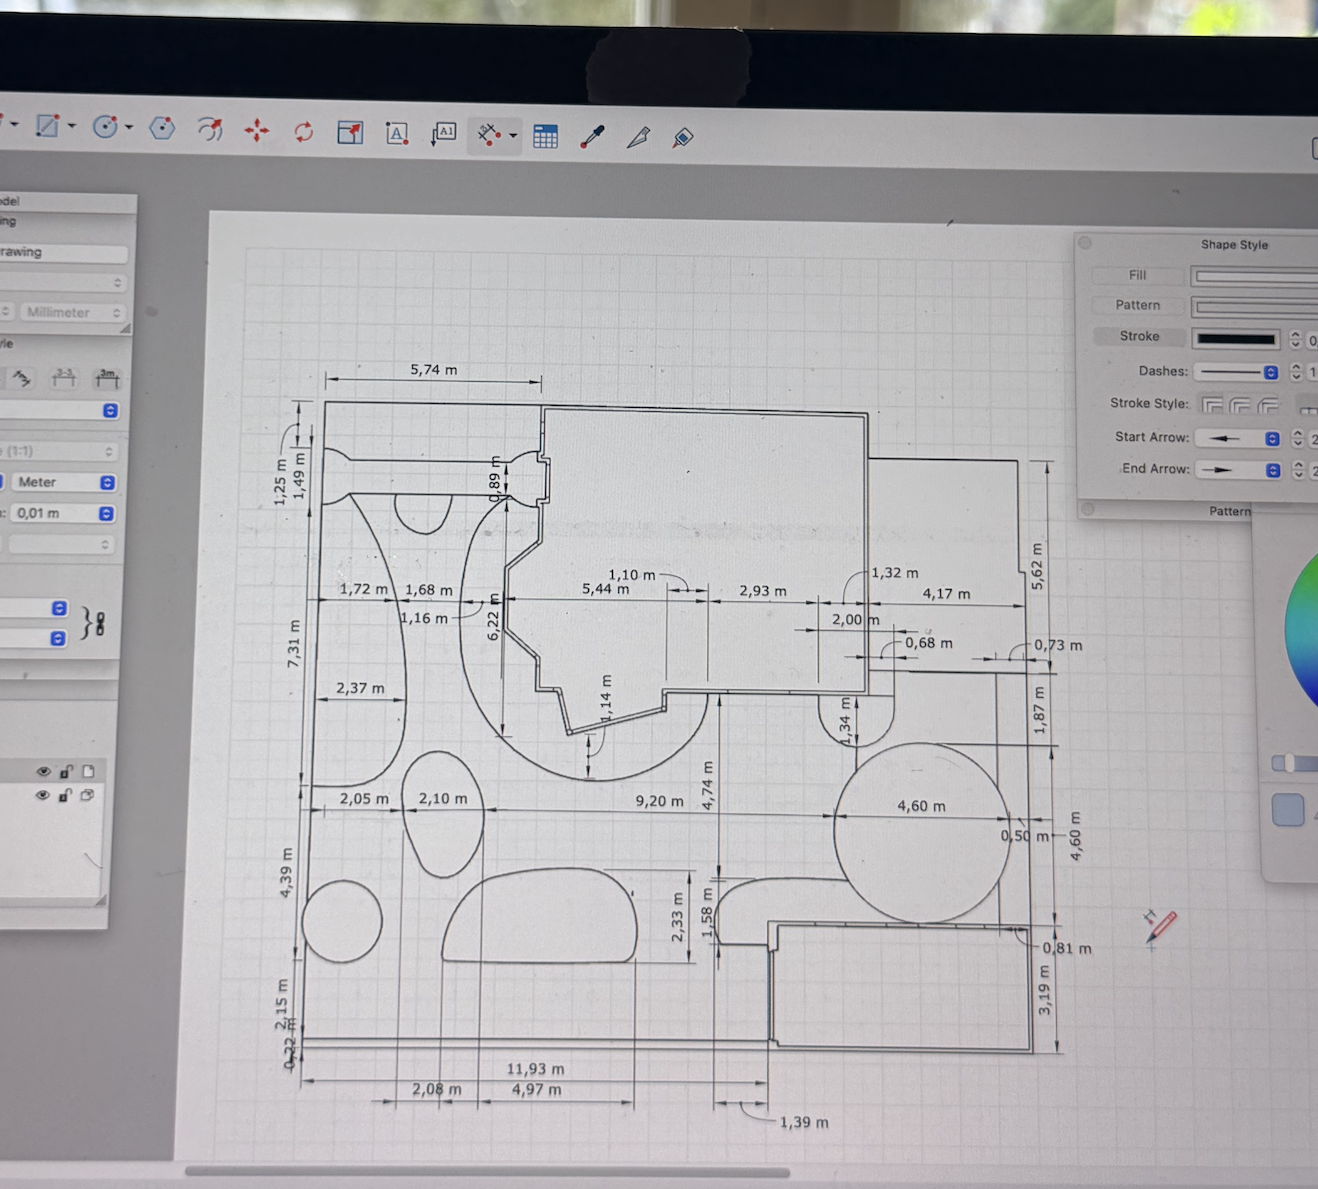Open the 0,01 m precision dropdown
Image resolution: width=1318 pixels, height=1189 pixels.
[x=62, y=513]
